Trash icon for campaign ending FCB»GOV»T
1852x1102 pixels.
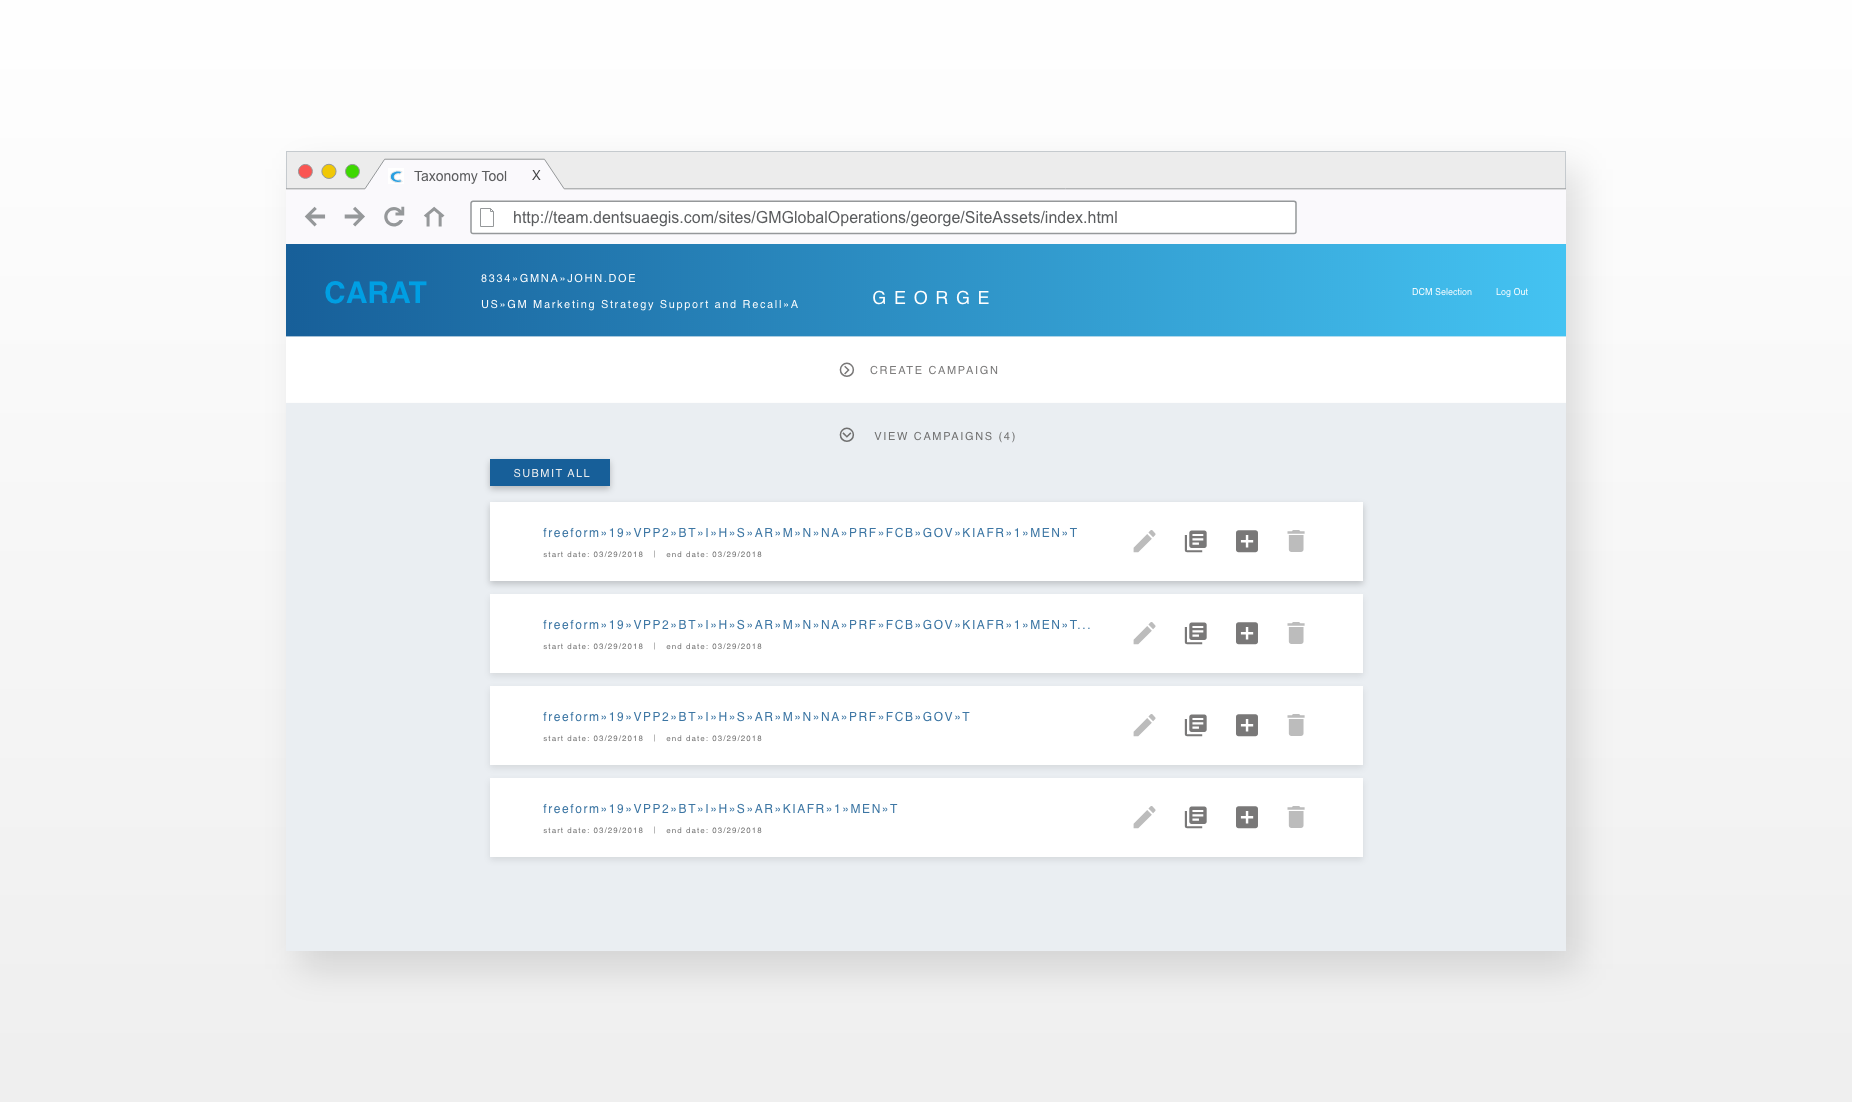pyautogui.click(x=1296, y=725)
